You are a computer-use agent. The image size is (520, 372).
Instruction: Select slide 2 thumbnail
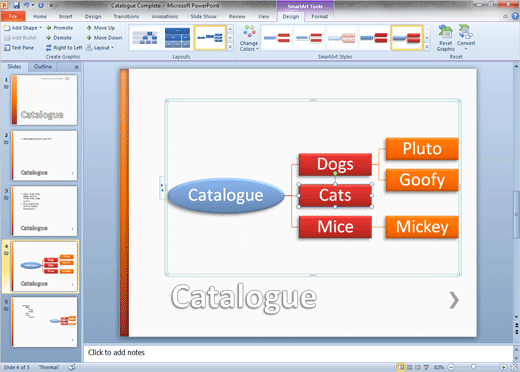pos(44,155)
